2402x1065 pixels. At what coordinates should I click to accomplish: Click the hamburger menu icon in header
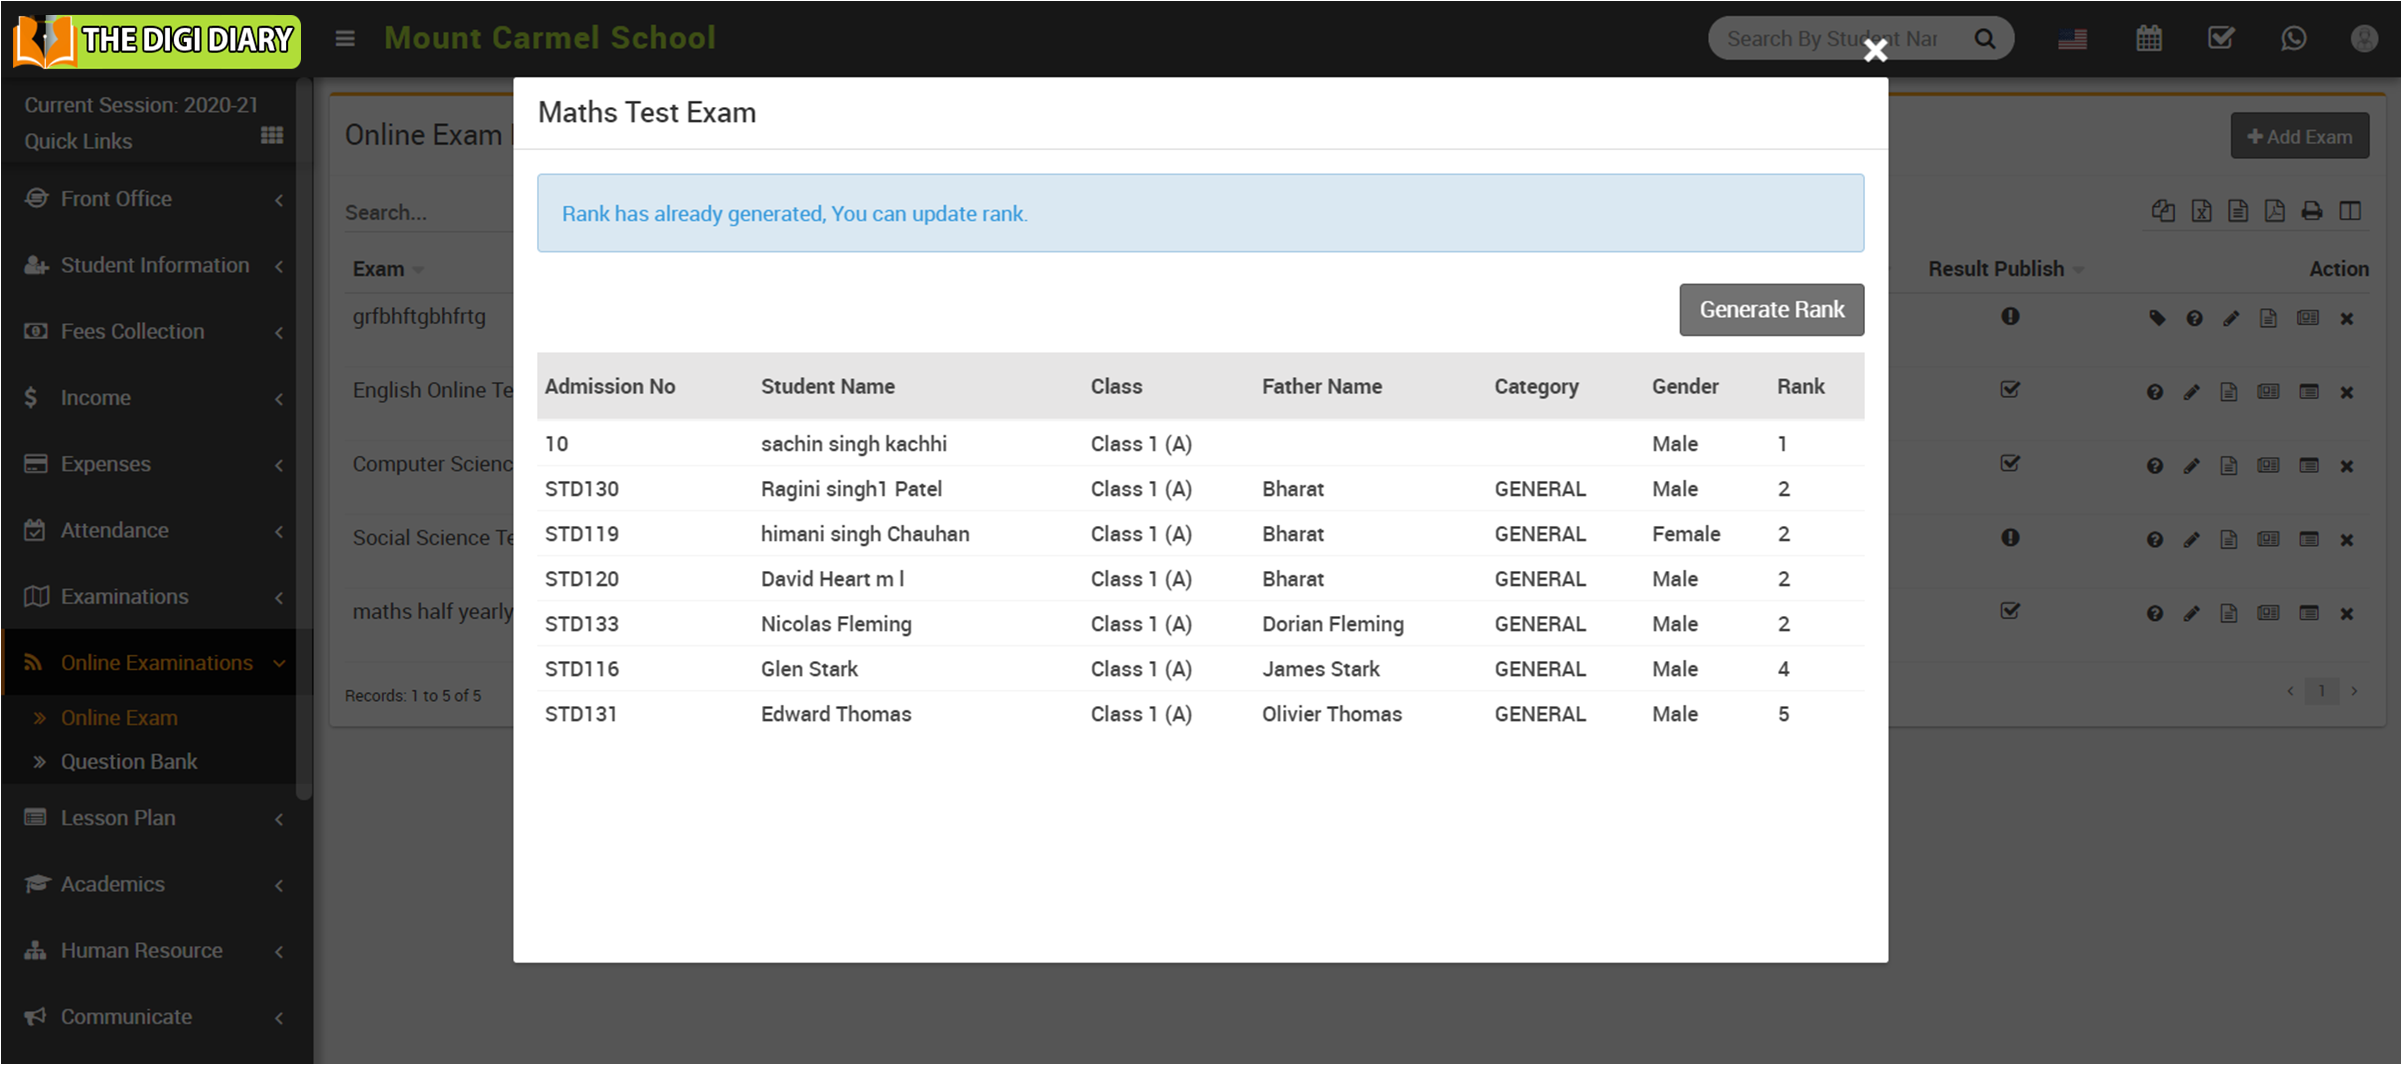[x=345, y=39]
